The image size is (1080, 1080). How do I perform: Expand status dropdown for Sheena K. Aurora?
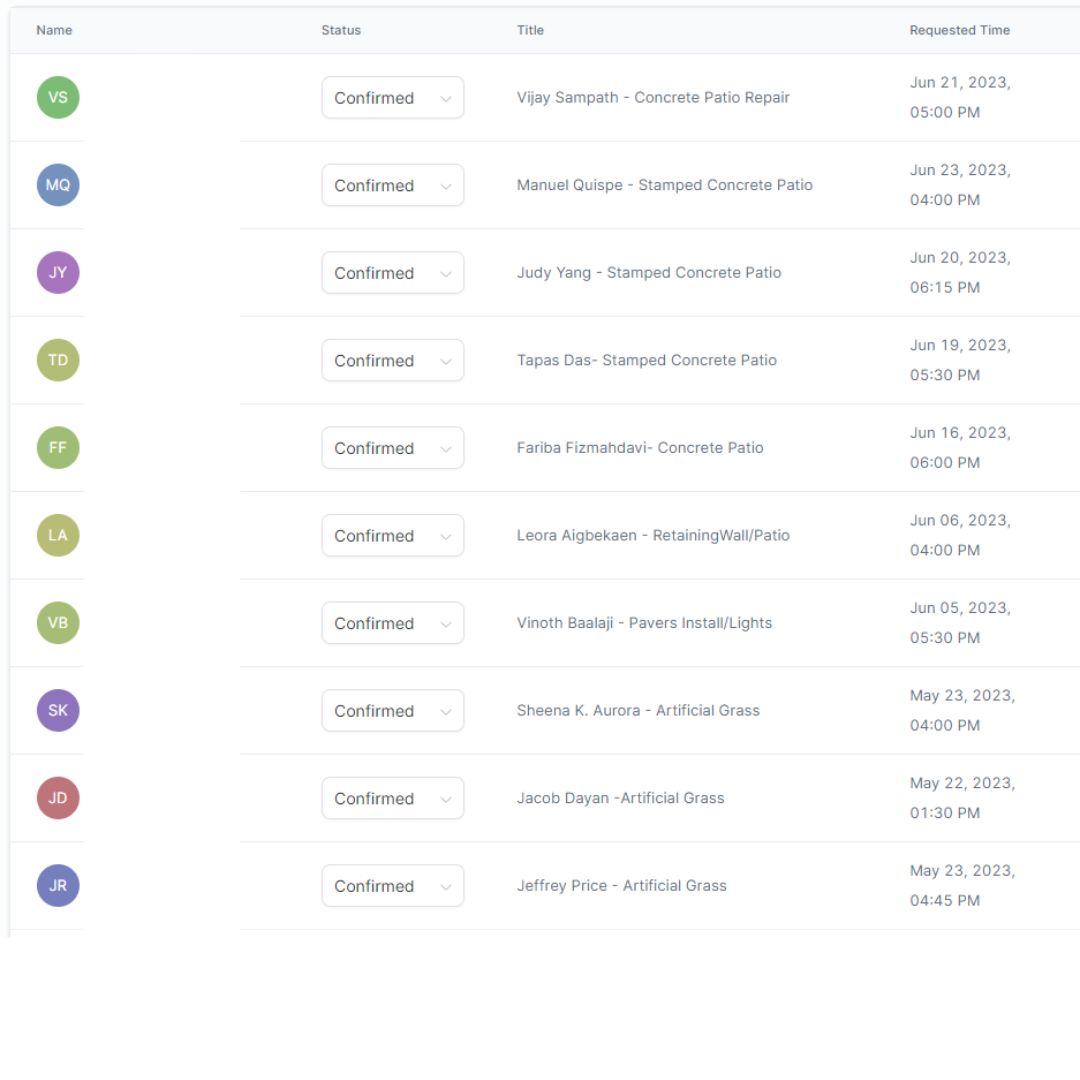pyautogui.click(x=392, y=711)
